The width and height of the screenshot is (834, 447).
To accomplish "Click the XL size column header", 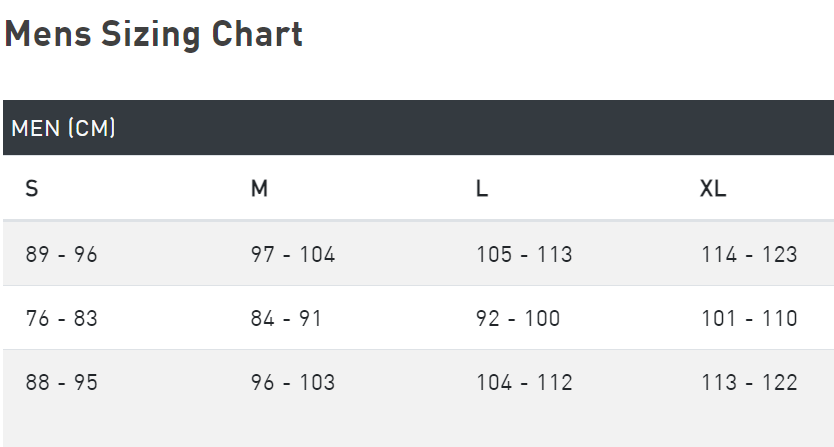I will (x=713, y=188).
